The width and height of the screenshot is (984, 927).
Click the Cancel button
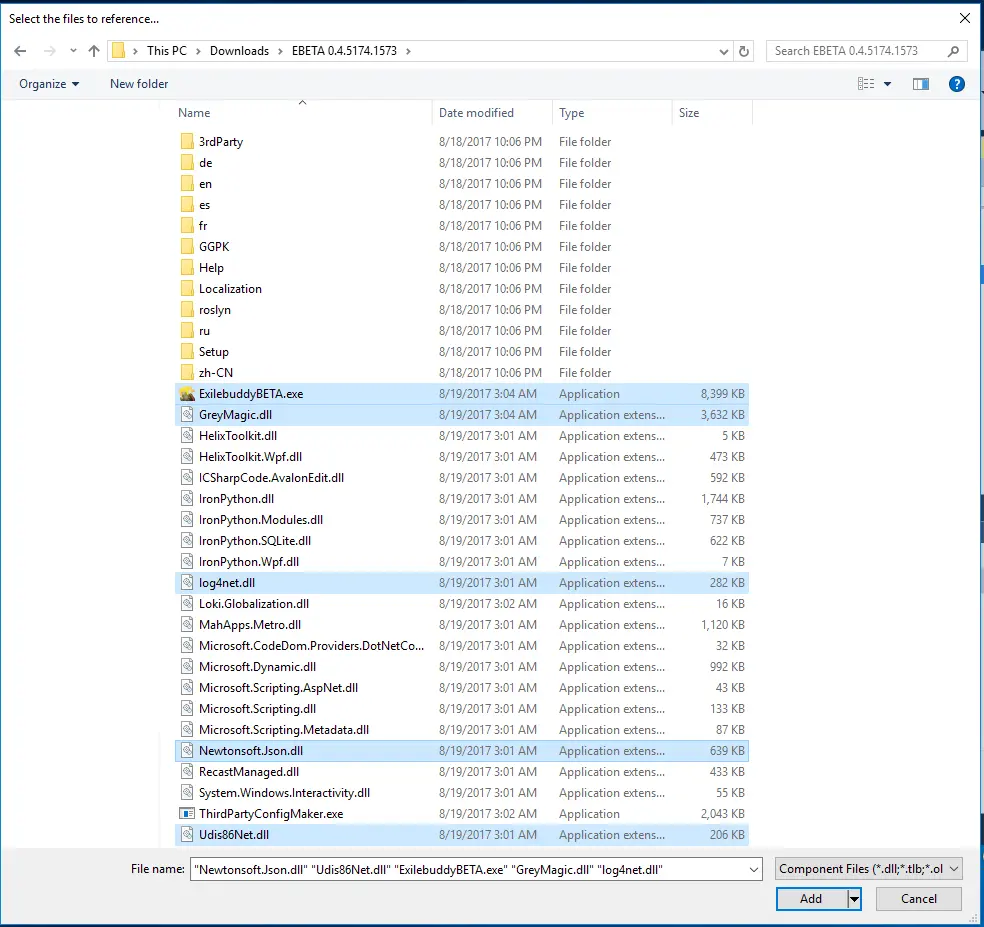coord(919,899)
